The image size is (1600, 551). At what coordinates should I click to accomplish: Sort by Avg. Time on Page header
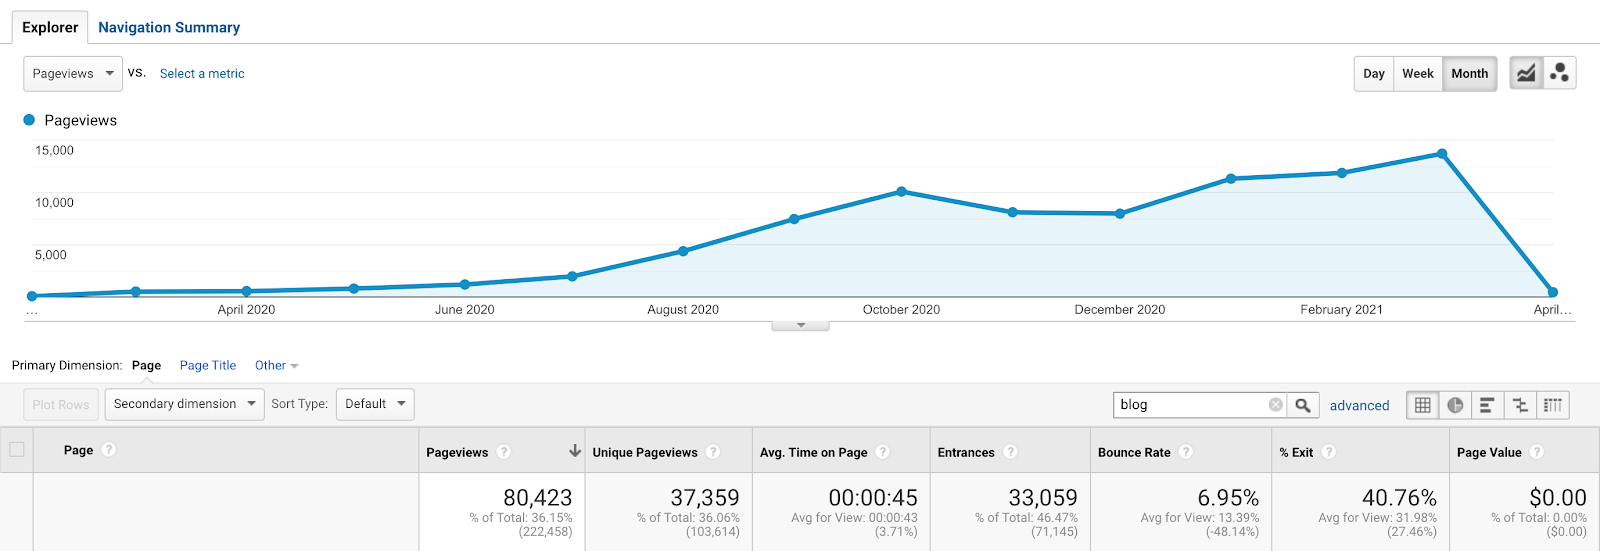pos(813,452)
